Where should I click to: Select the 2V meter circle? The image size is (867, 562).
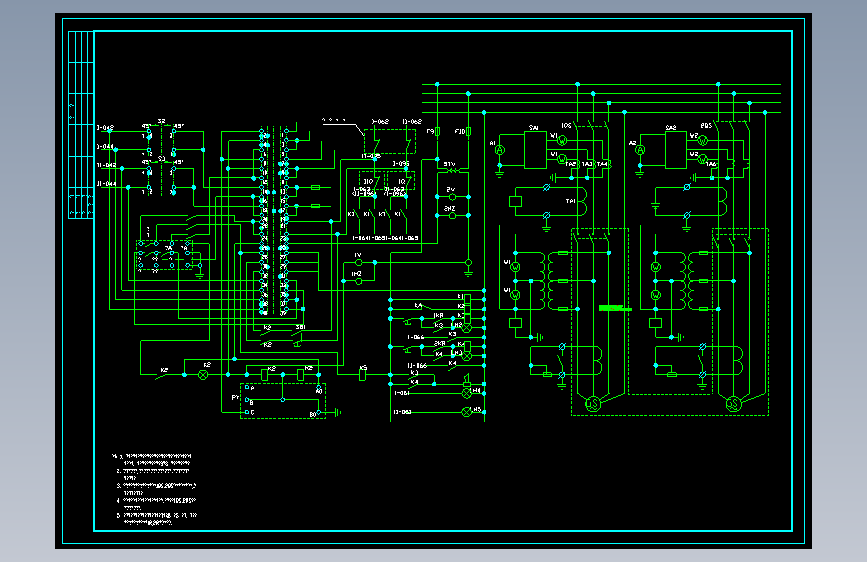pos(452,197)
